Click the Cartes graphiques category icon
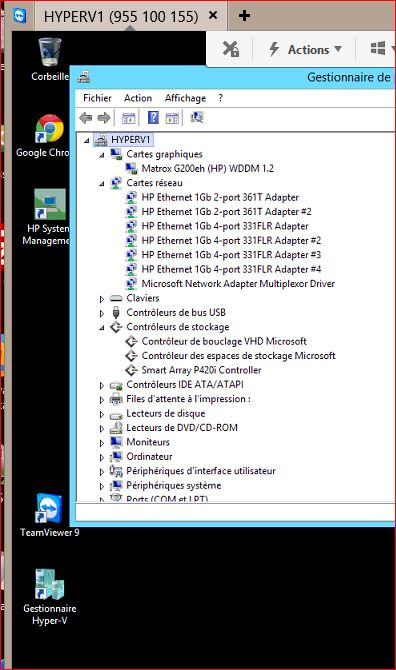The image size is (396, 670). pos(116,154)
